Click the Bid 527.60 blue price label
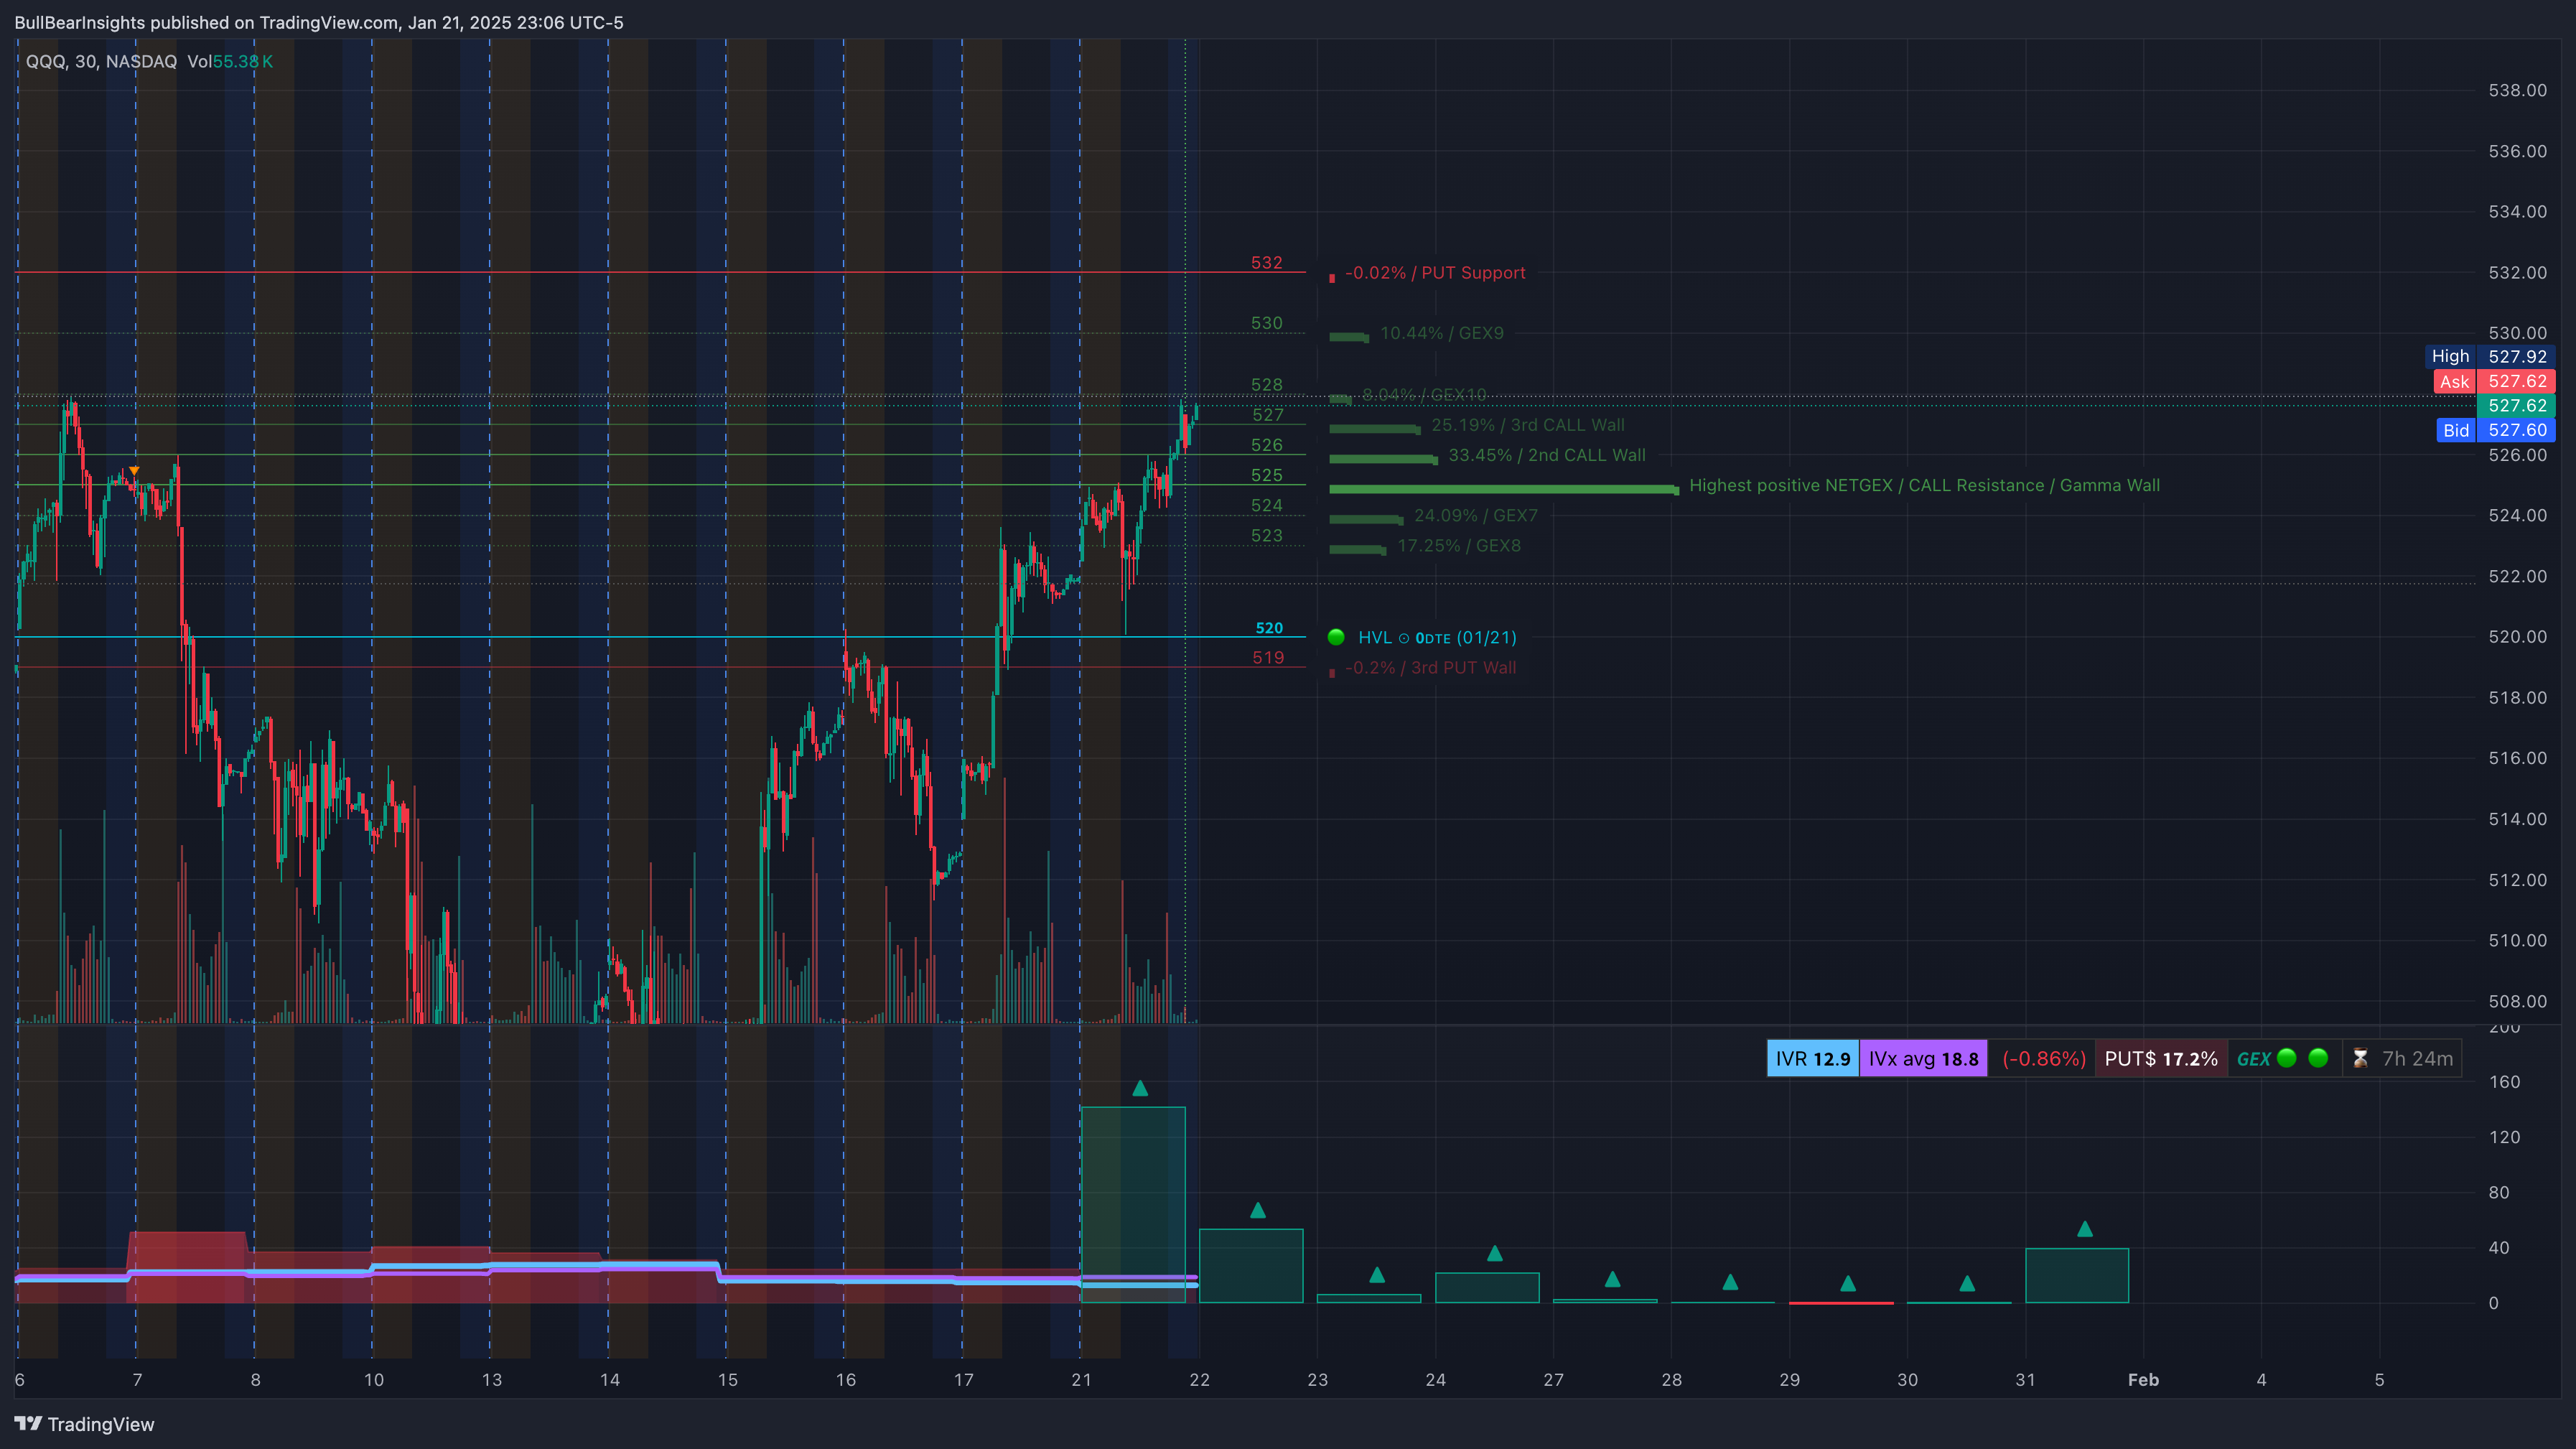 point(2496,430)
